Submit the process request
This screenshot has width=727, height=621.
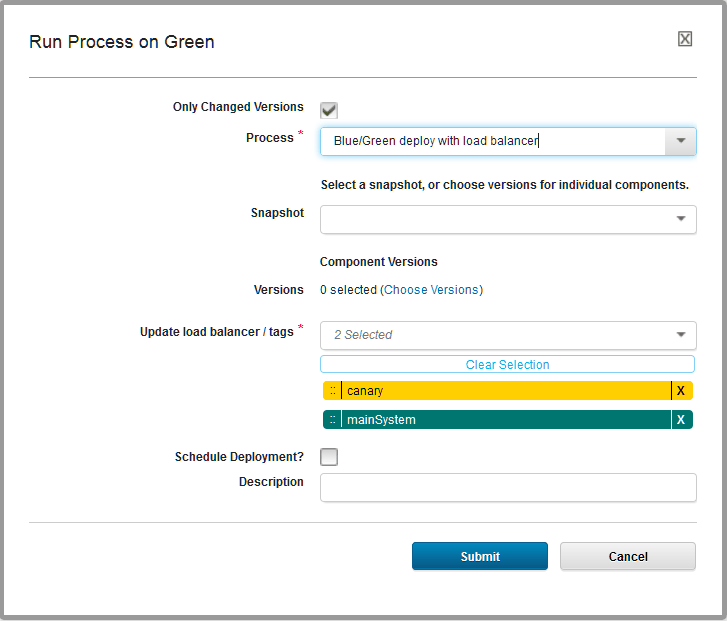480,556
